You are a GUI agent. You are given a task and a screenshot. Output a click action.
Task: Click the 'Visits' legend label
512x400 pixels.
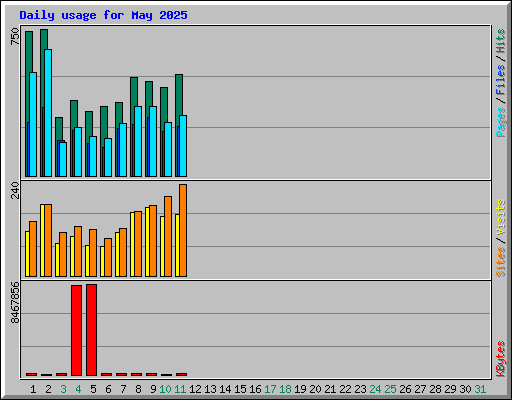click(500, 218)
